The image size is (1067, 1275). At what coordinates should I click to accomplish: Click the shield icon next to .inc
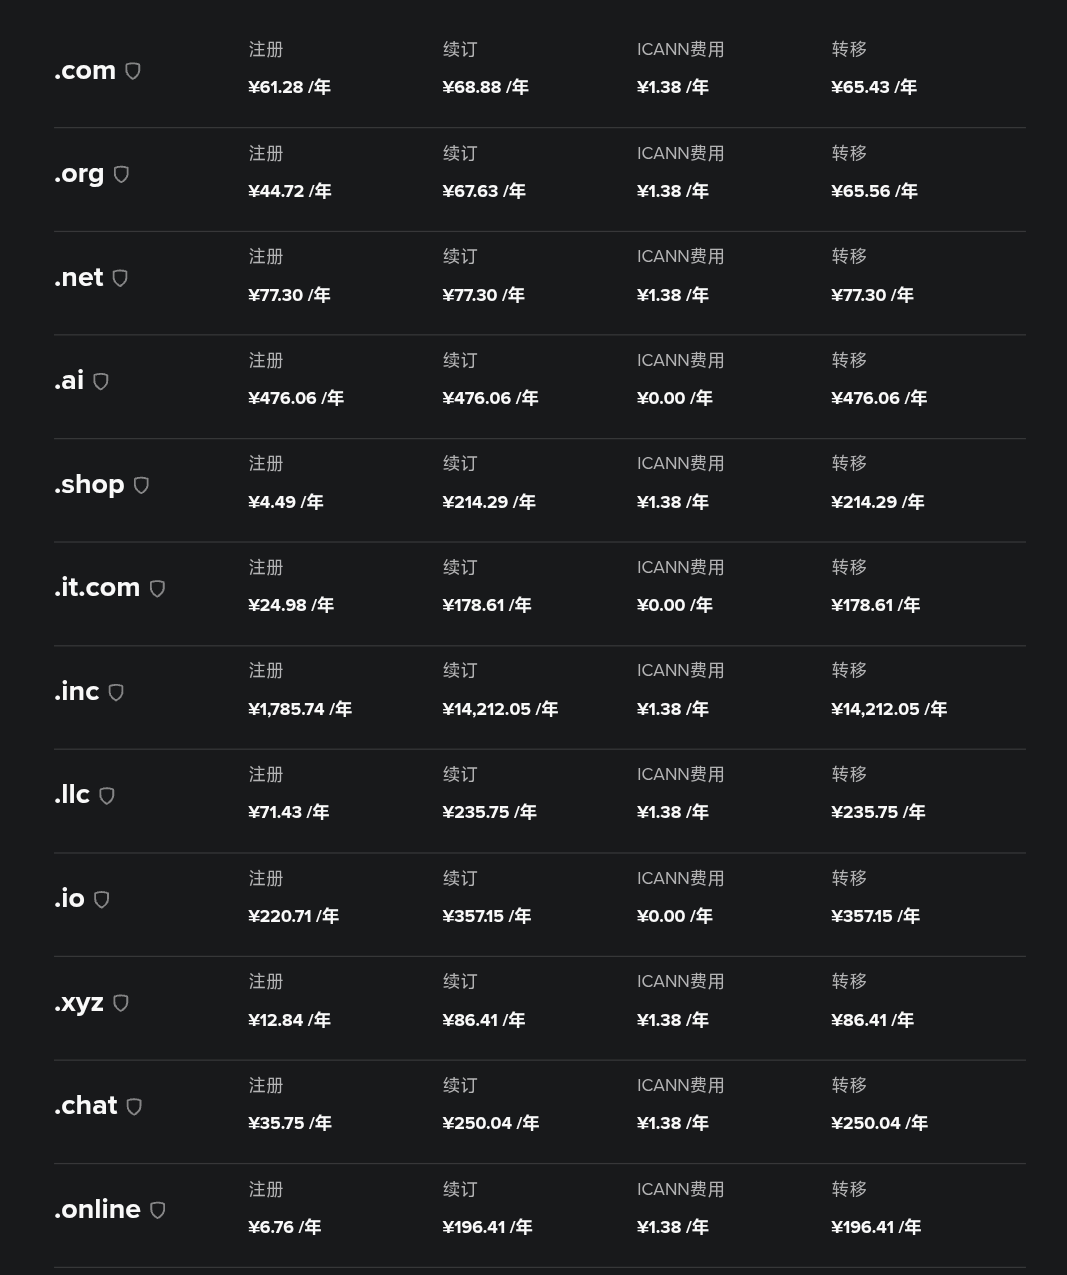[x=116, y=692]
